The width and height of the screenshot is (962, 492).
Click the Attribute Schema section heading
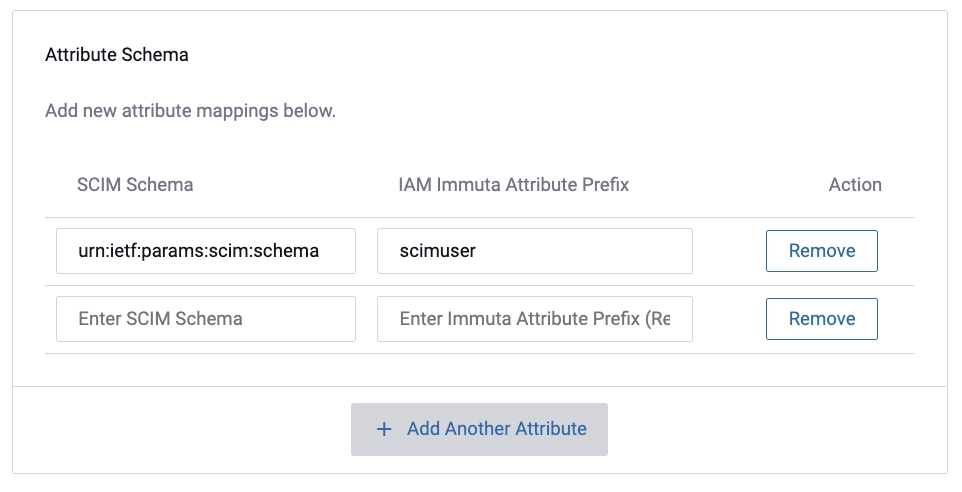(x=117, y=55)
